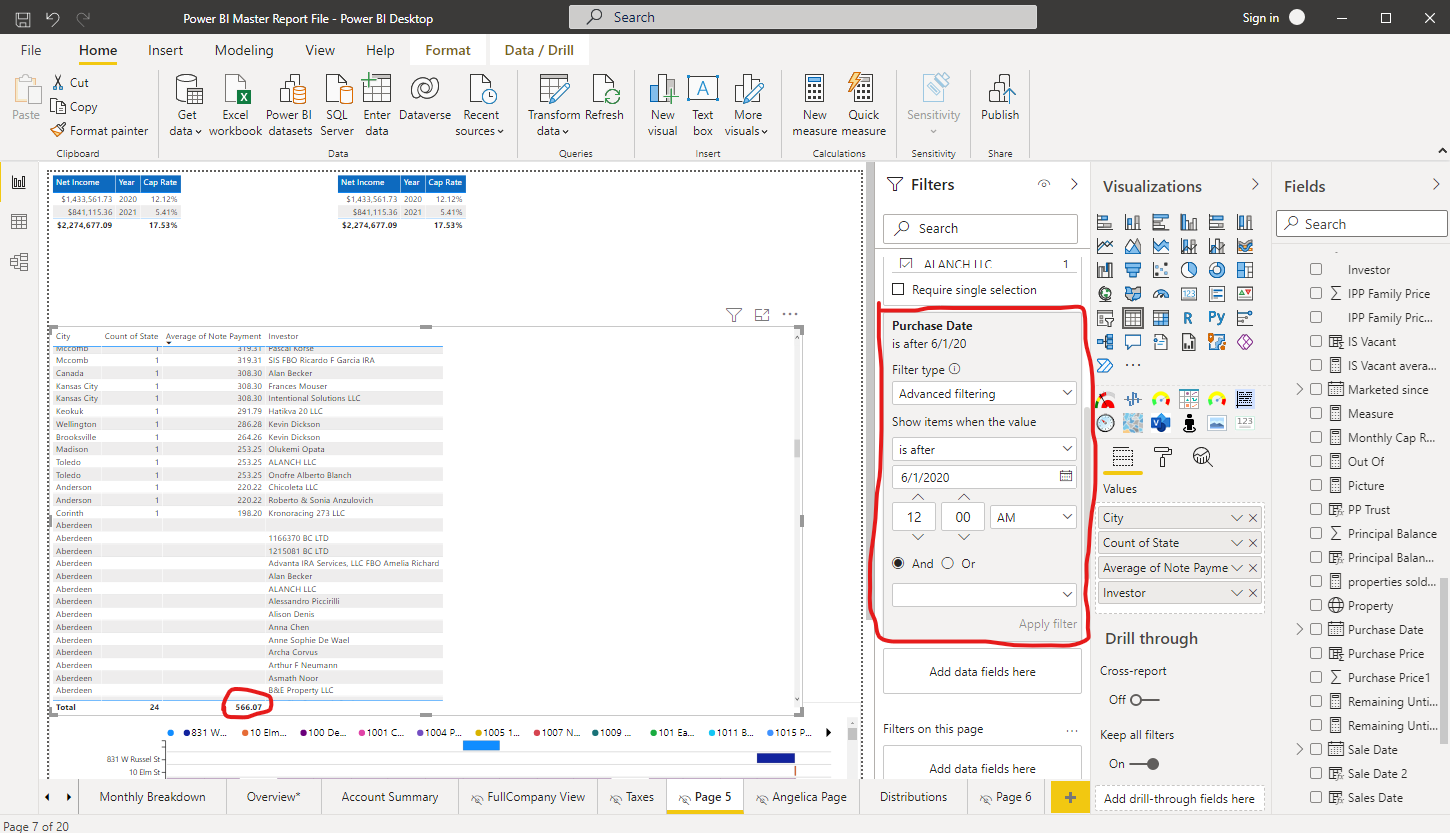Create a New measure
Viewport: 1450px width, 833px height.
point(815,105)
